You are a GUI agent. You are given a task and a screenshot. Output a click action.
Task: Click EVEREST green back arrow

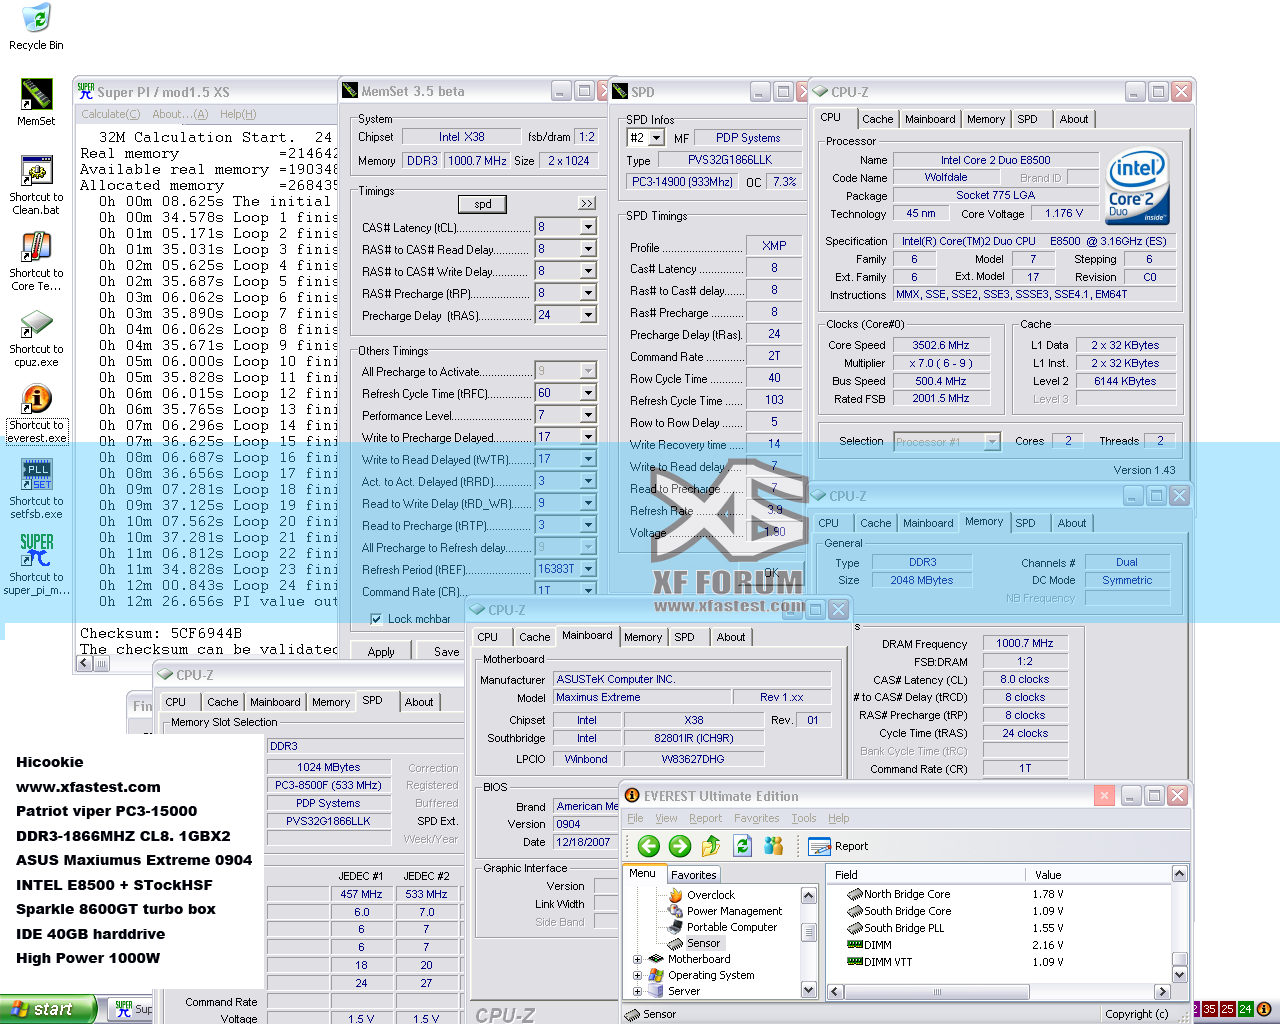tap(649, 846)
